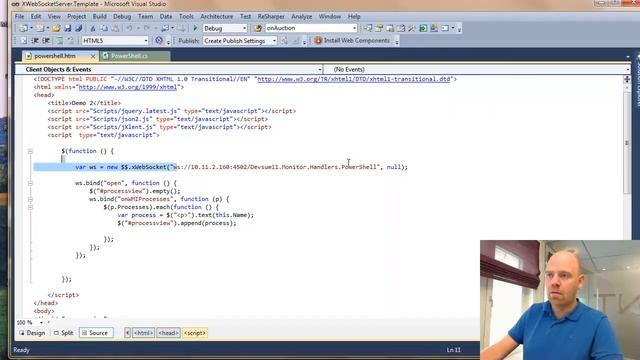Click the Comment Selection toolbar icon
Viewport: 640px width, 360px height.
60,40
